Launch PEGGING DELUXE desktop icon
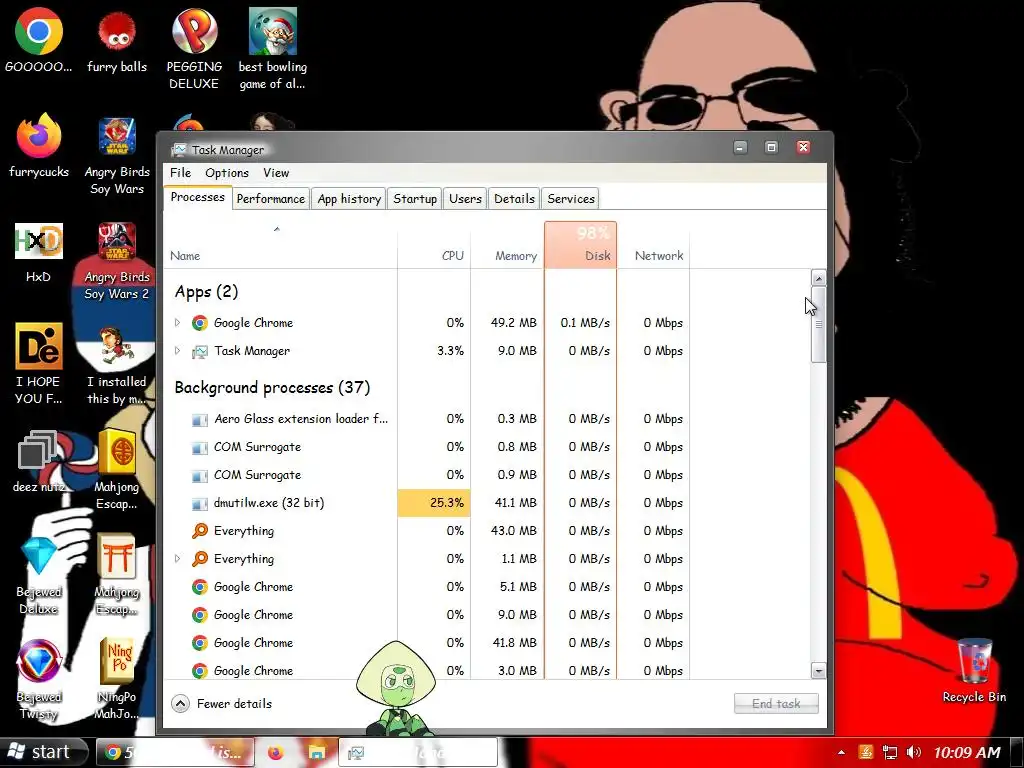The width and height of the screenshot is (1024, 768). pos(194,49)
